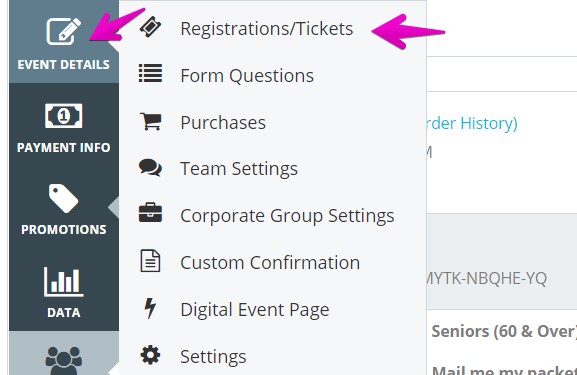Click the lightning bolt icon for Digital Event Page
The height and width of the screenshot is (375, 577).
(150, 308)
